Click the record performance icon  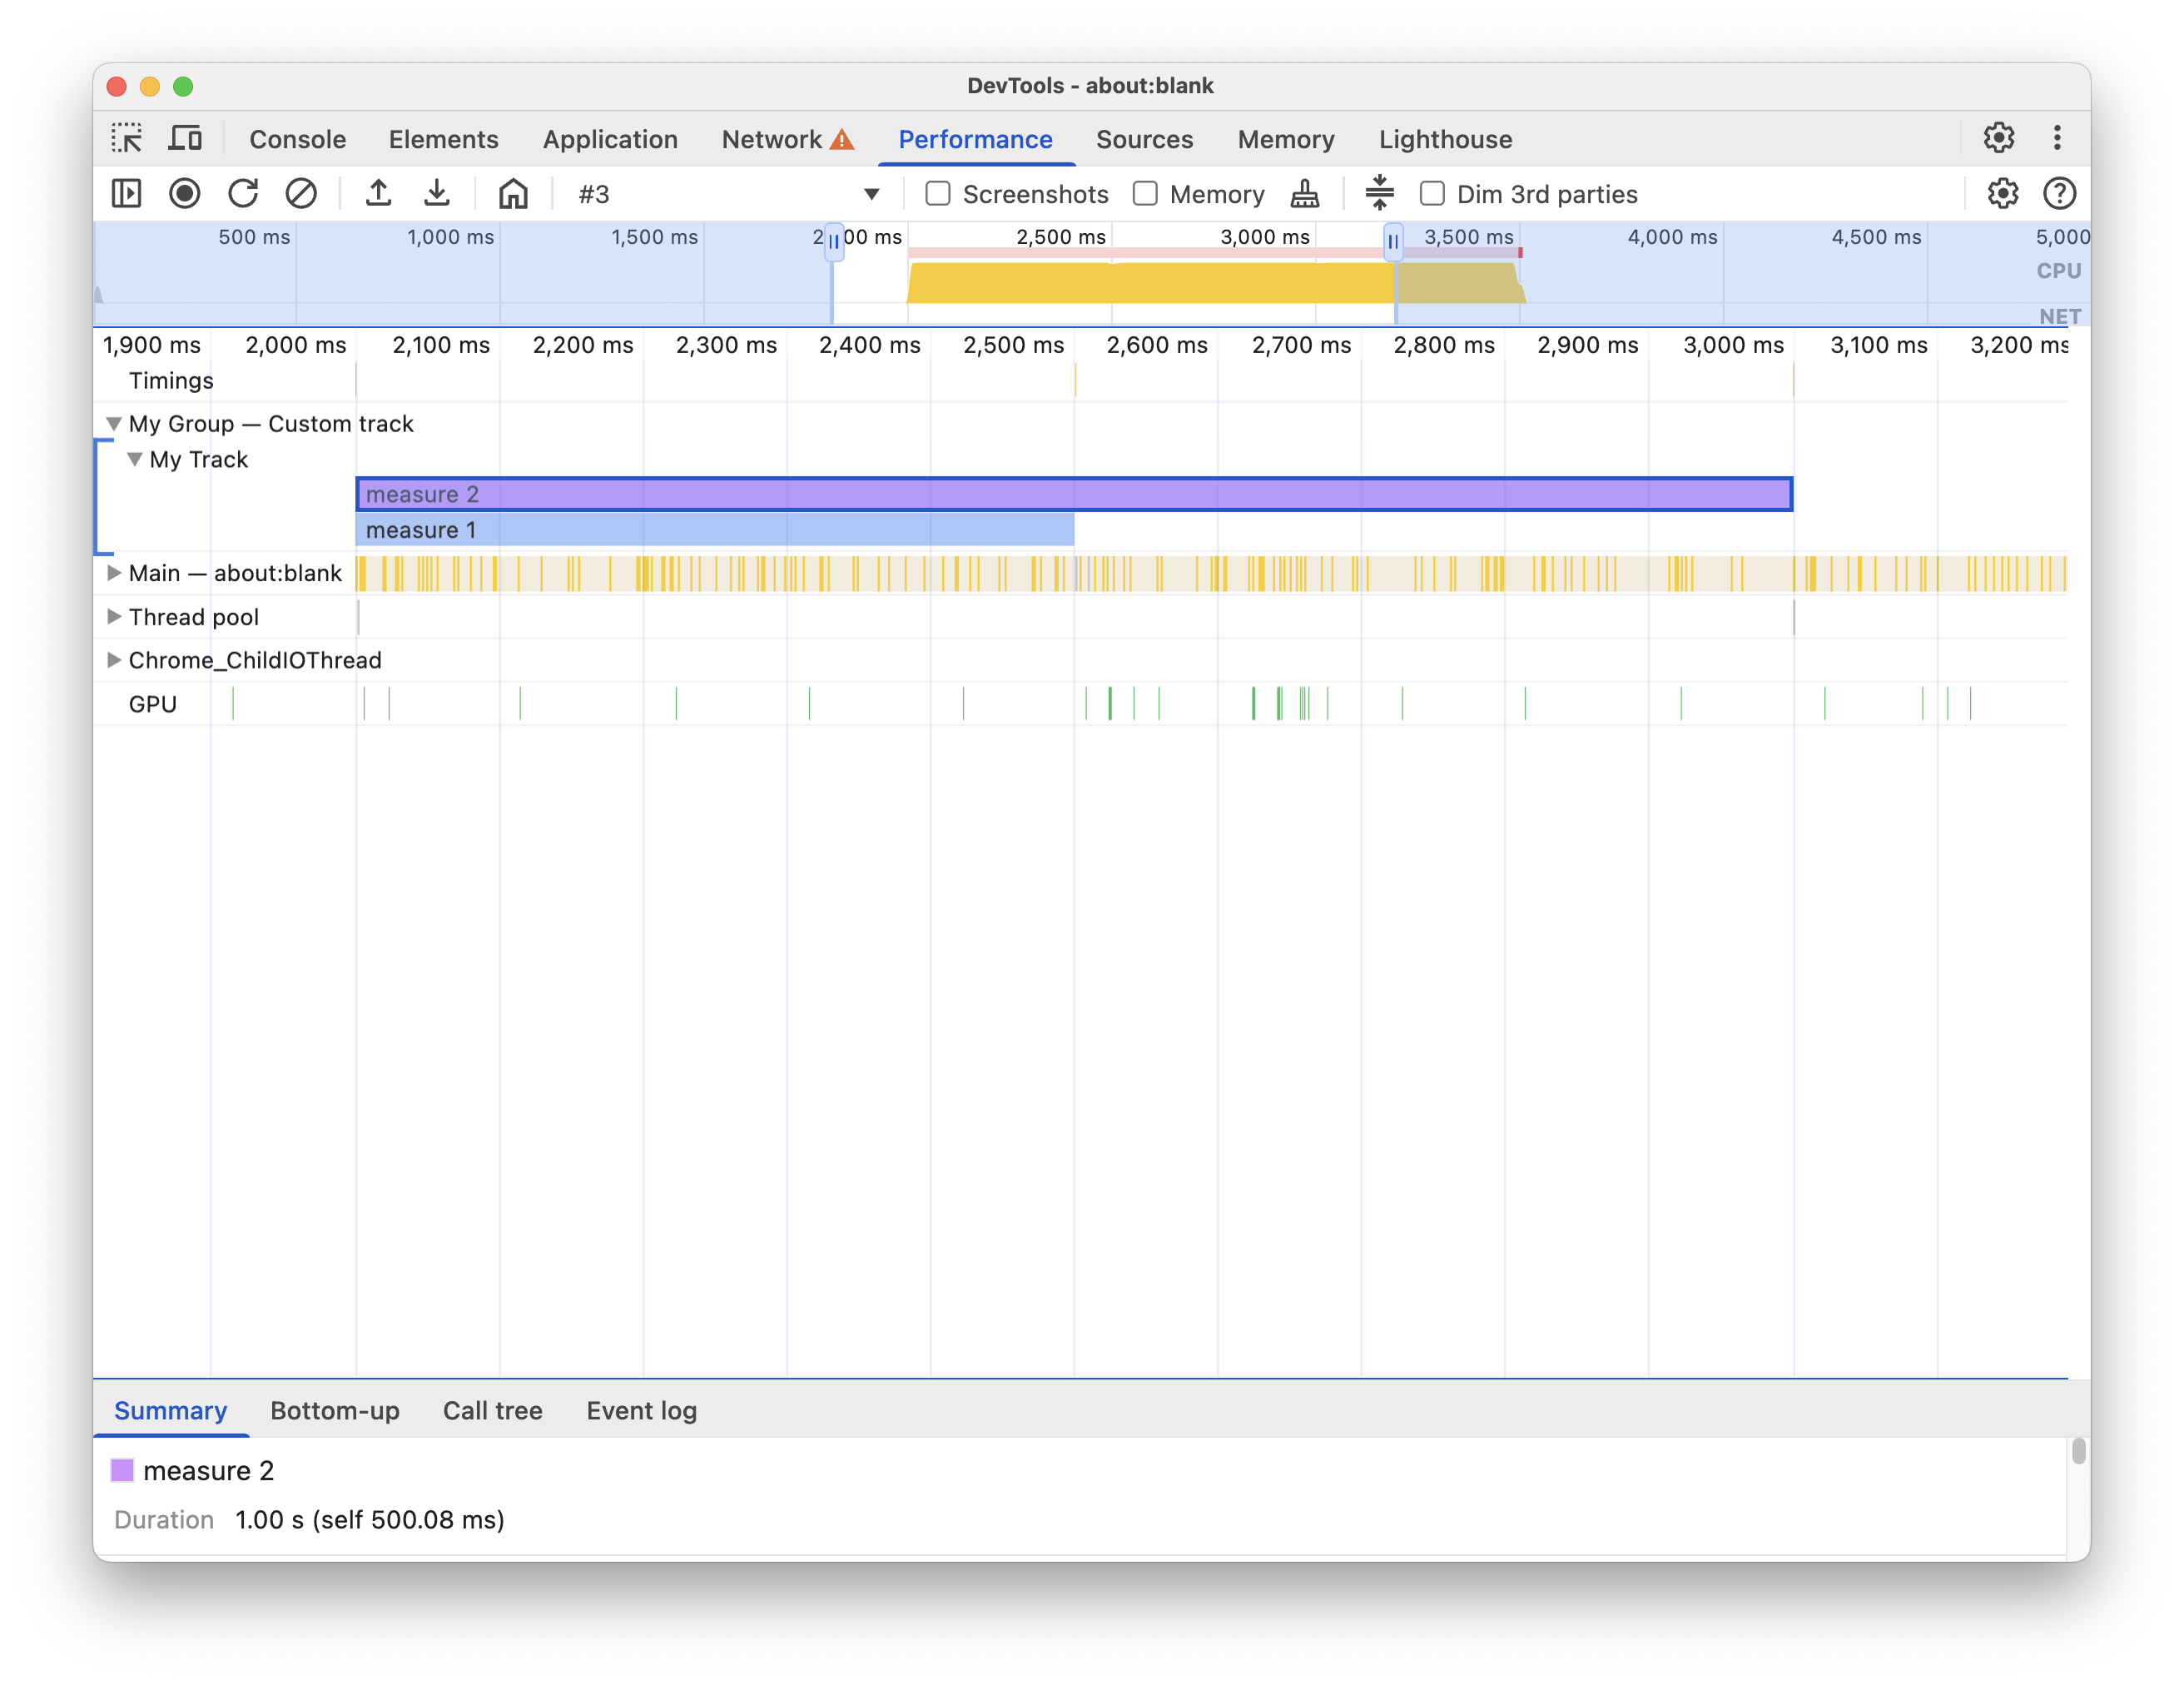point(182,191)
